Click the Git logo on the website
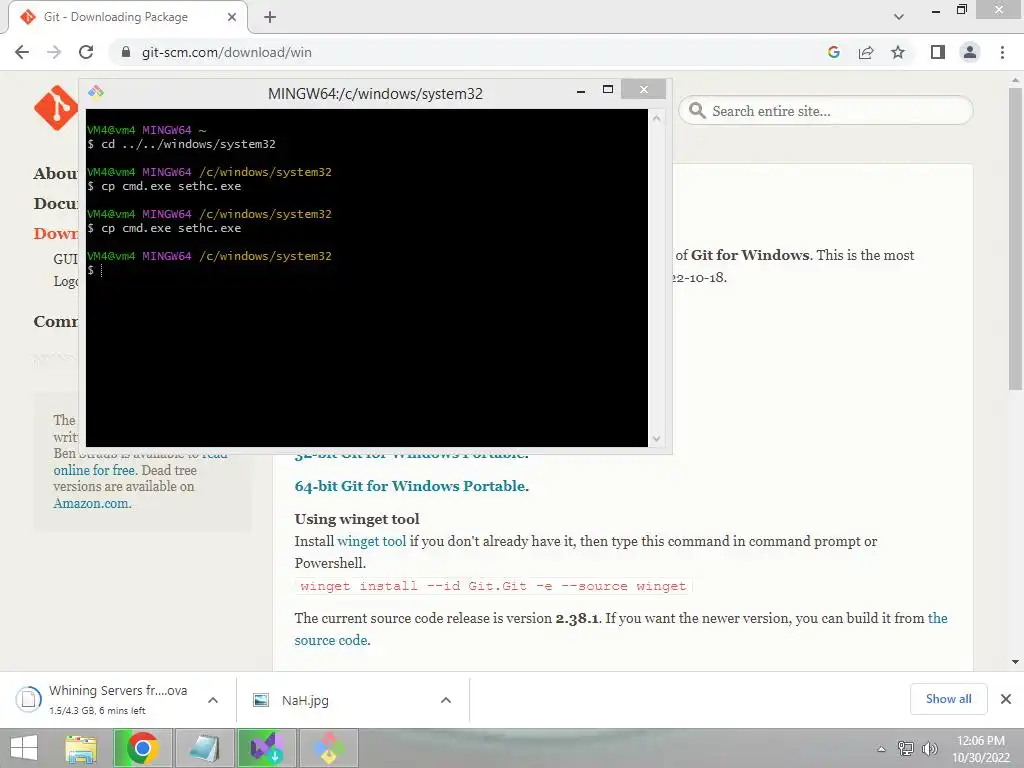 click(x=56, y=108)
